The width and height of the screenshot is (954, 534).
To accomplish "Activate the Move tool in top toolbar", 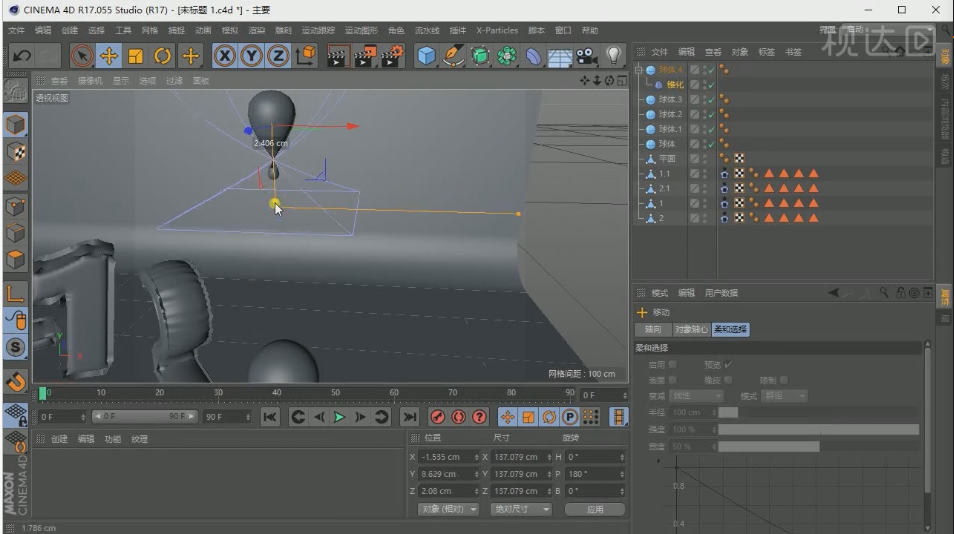I will (109, 56).
